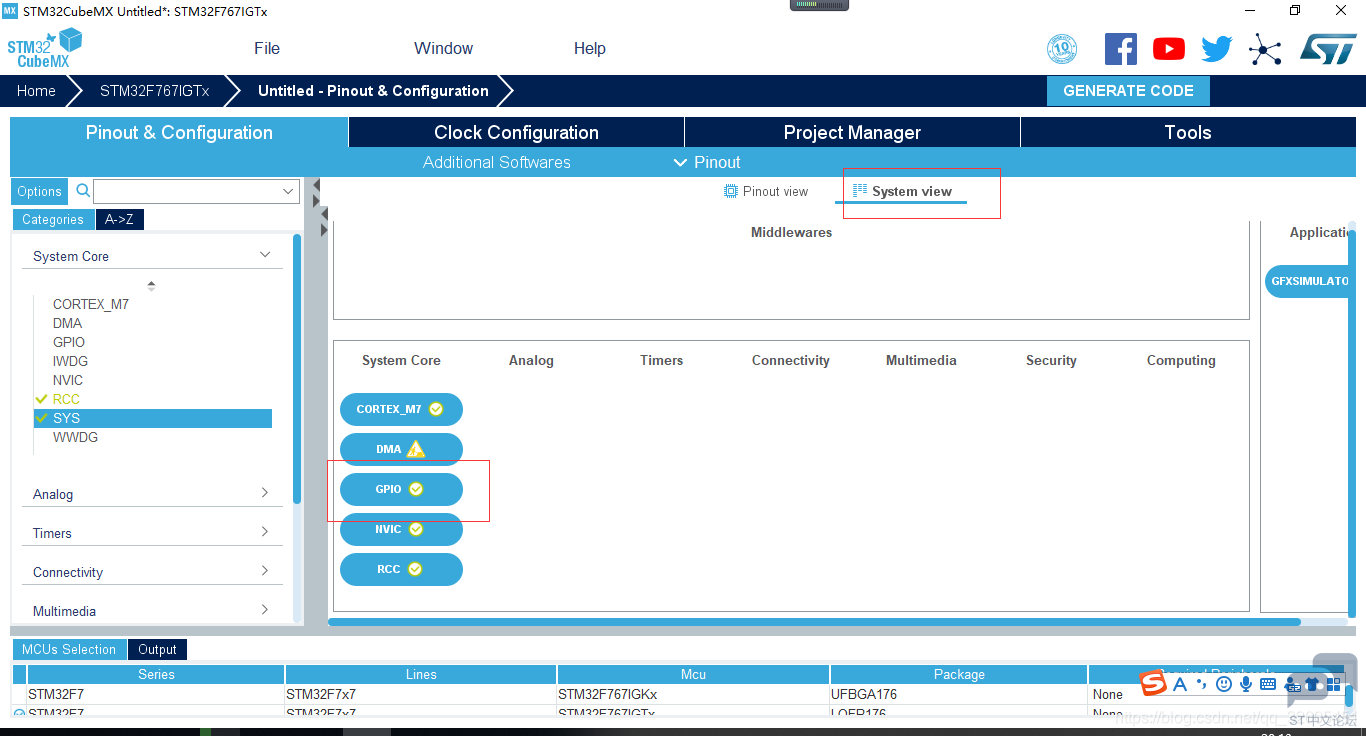Select DMA in the category tree
The image size is (1366, 736).
tap(67, 323)
